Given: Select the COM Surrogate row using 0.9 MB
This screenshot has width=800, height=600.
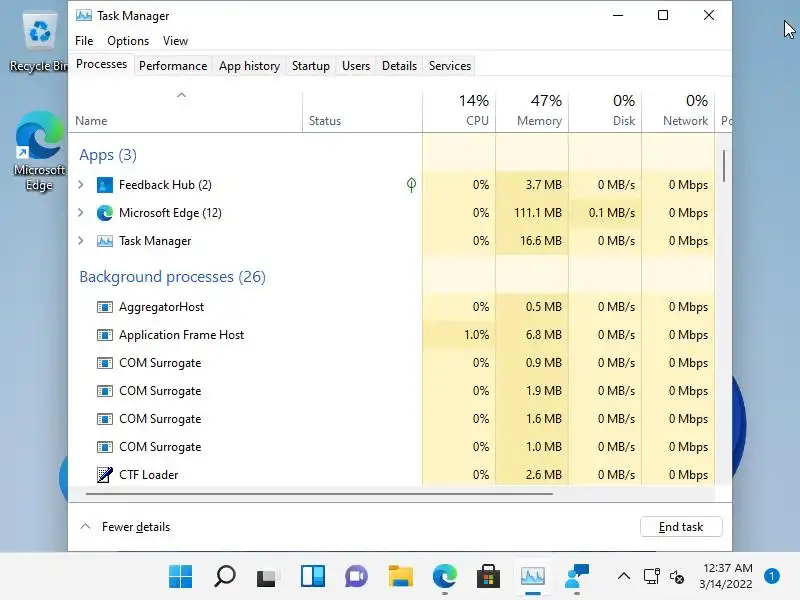Looking at the screenshot, I should coord(391,363).
